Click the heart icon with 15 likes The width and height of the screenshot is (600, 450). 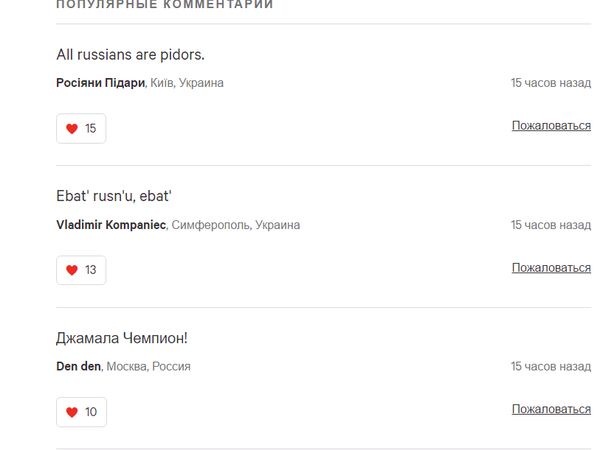pyautogui.click(x=71, y=128)
